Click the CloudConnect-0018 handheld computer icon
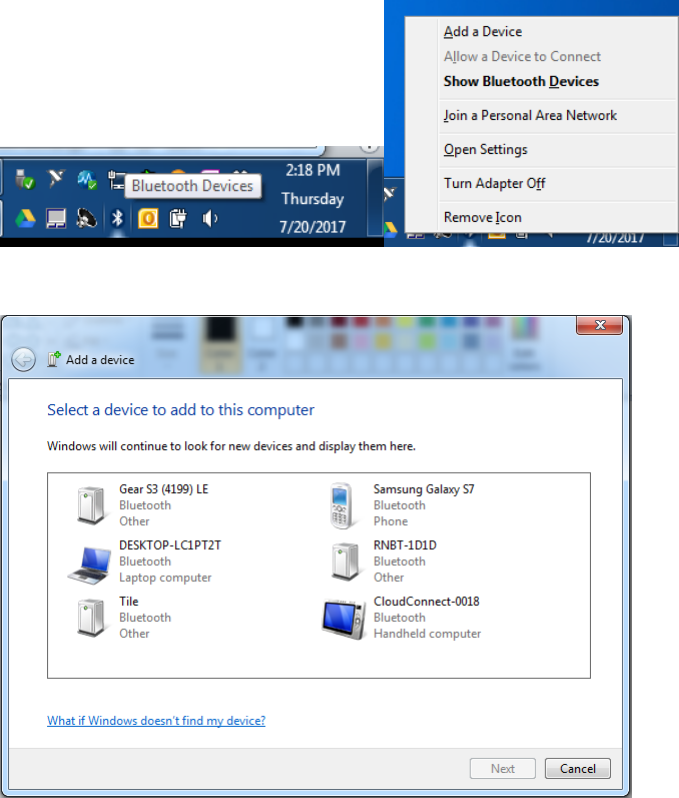Screen dimensions: 679x798 pos(344,619)
